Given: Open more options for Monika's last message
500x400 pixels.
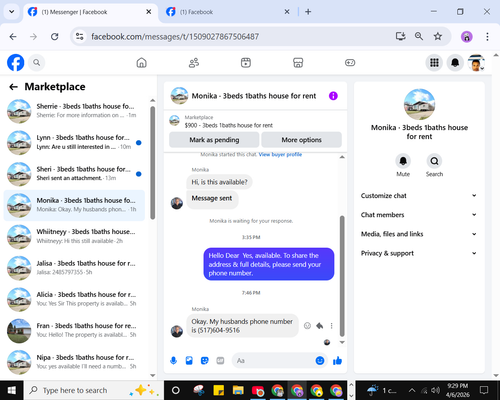Looking at the screenshot, I should [331, 326].
